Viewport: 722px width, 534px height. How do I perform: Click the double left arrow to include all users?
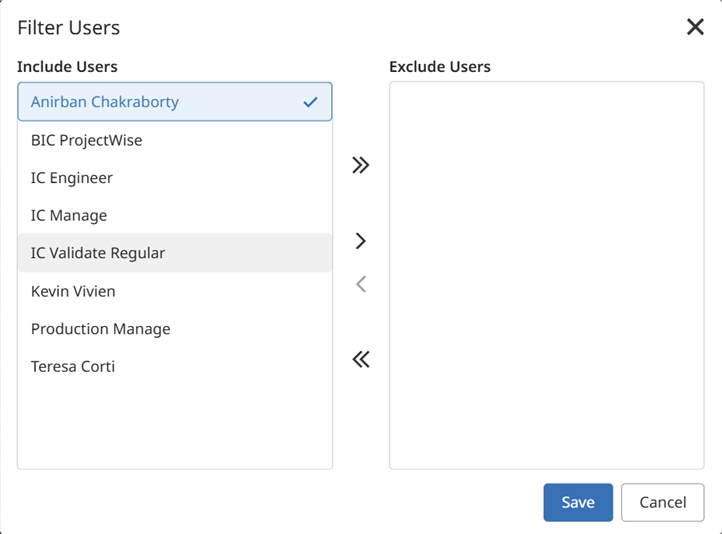click(361, 359)
